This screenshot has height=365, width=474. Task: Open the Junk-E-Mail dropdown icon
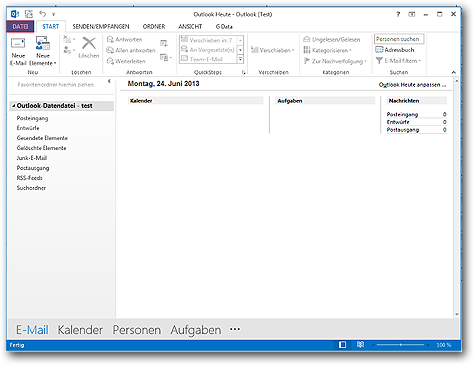click(69, 50)
